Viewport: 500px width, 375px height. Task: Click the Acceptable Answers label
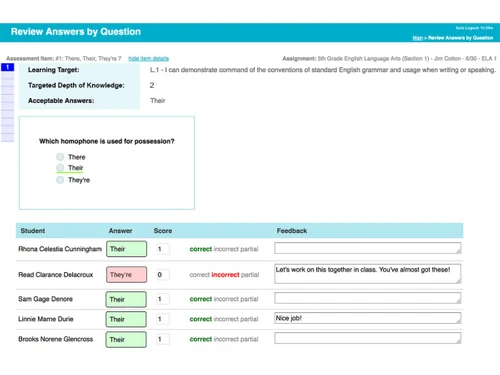[61, 101]
